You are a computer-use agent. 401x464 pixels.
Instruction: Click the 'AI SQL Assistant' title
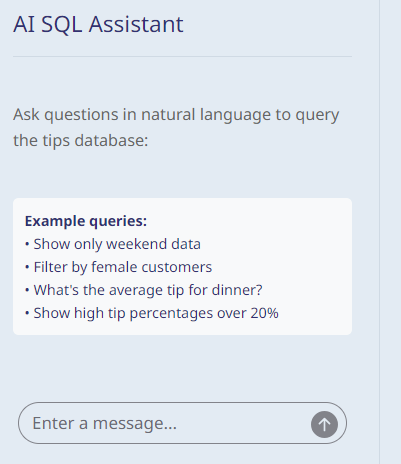[98, 24]
